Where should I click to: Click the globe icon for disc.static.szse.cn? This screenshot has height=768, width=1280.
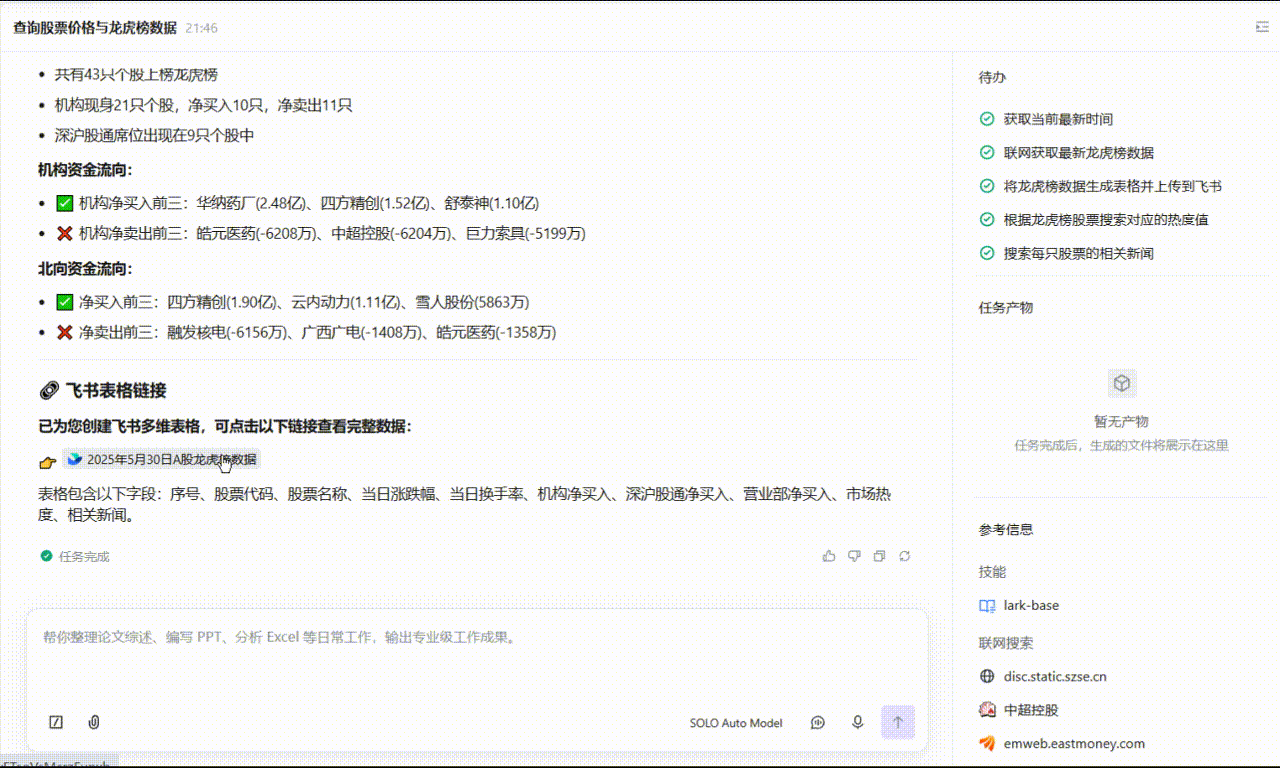(x=987, y=677)
